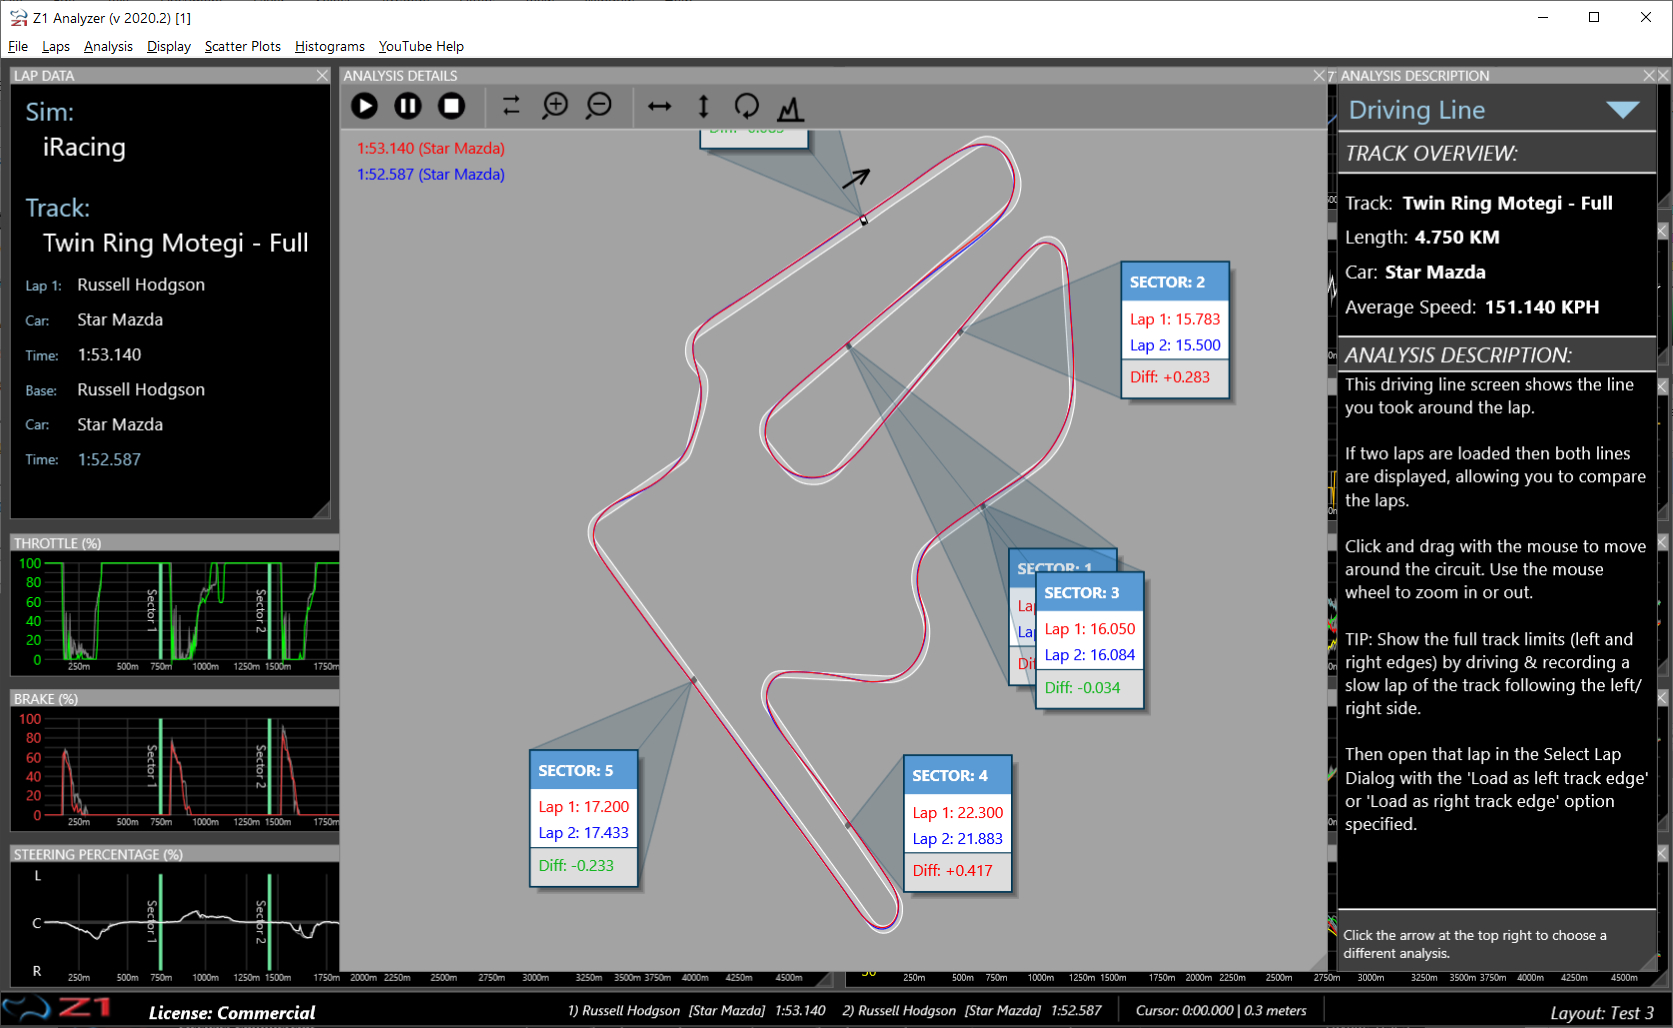The image size is (1673, 1028).
Task: Click Sector 2 'Diff: +0.283' value
Action: [1170, 377]
